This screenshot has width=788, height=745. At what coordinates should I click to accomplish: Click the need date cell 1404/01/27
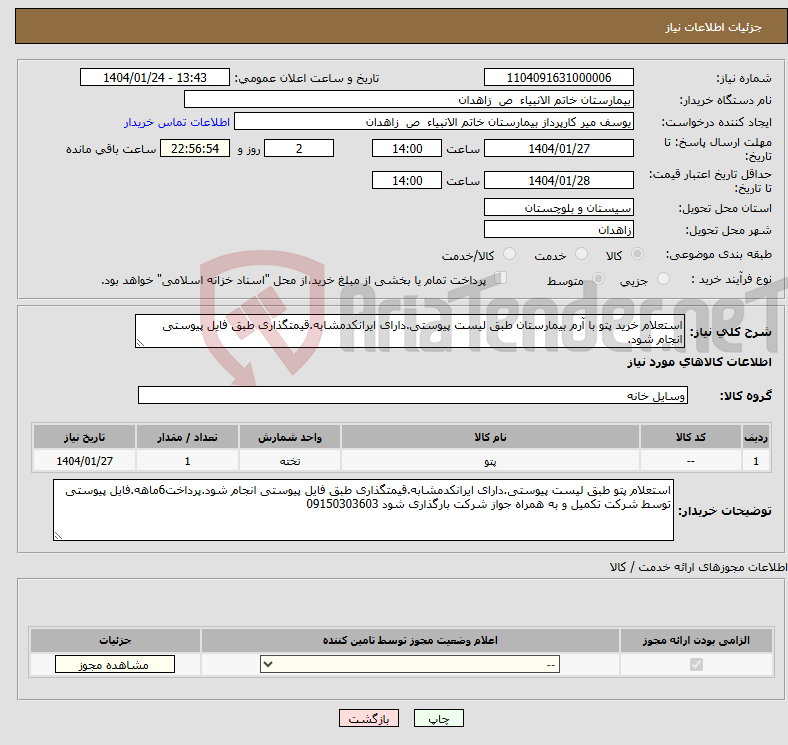(x=84, y=460)
